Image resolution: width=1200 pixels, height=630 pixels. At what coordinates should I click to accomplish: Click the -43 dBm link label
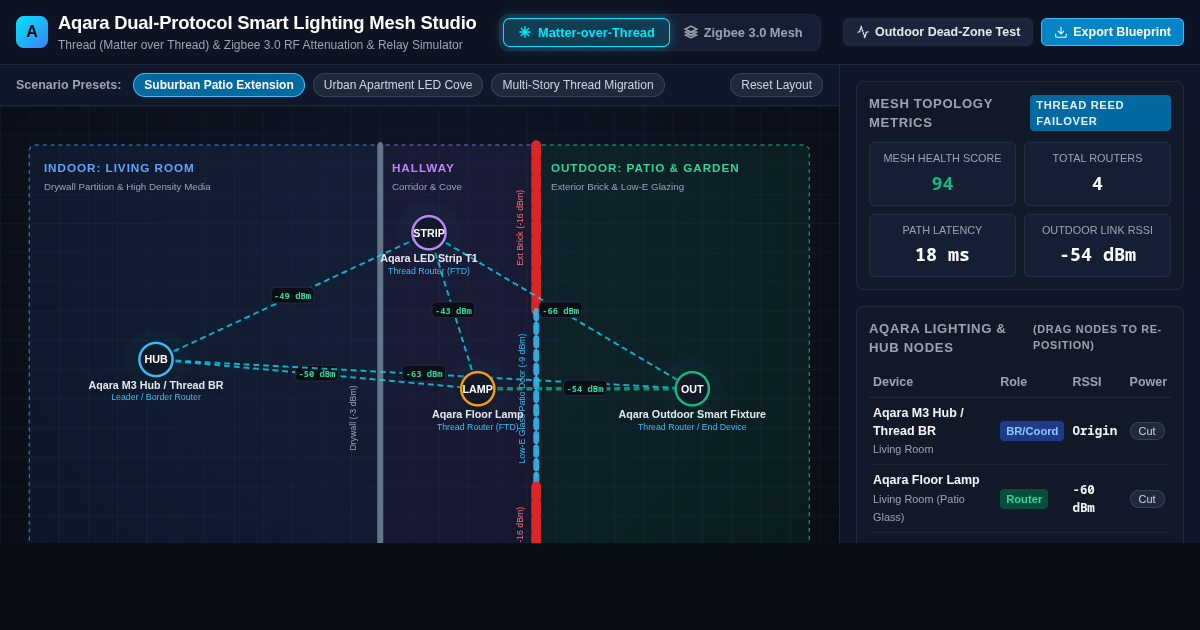click(x=453, y=311)
